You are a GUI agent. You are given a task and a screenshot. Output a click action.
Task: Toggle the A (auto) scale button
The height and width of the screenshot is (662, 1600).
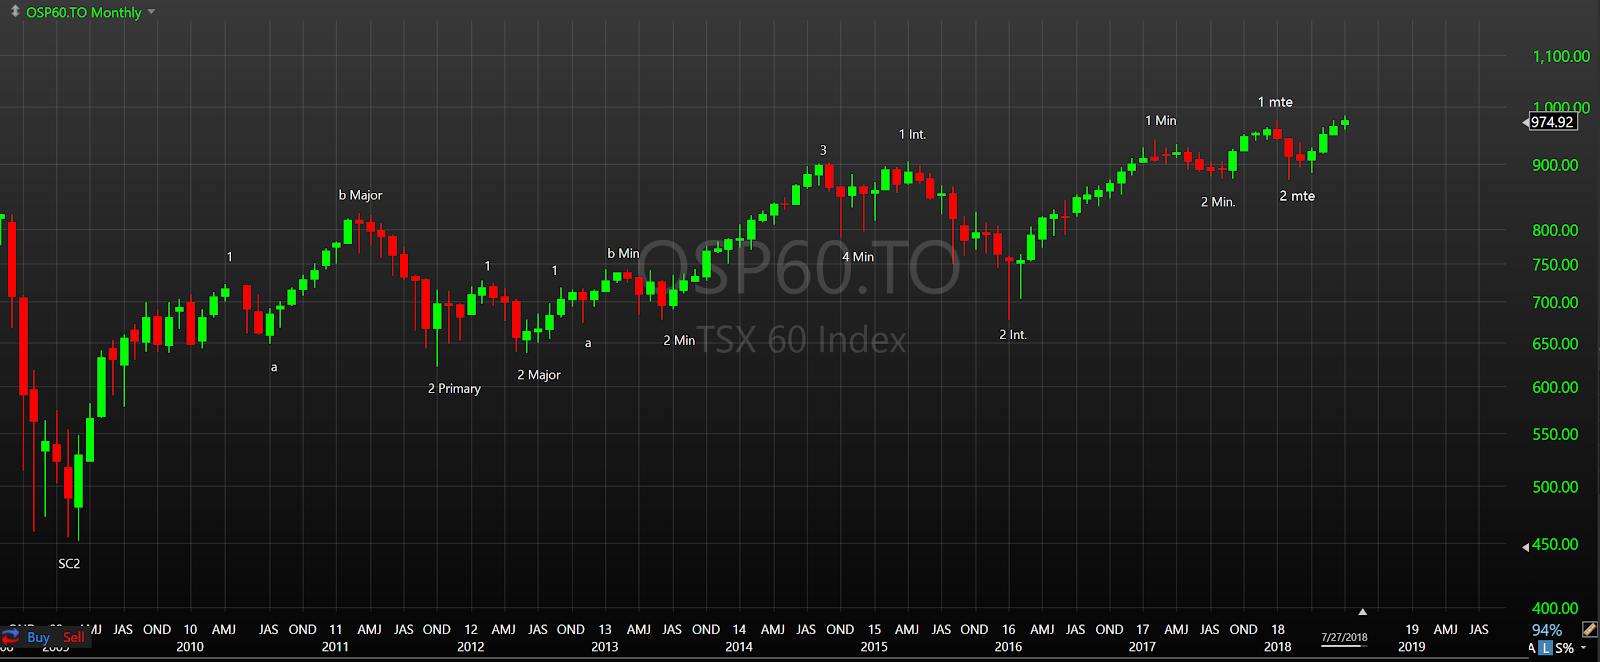[1532, 648]
